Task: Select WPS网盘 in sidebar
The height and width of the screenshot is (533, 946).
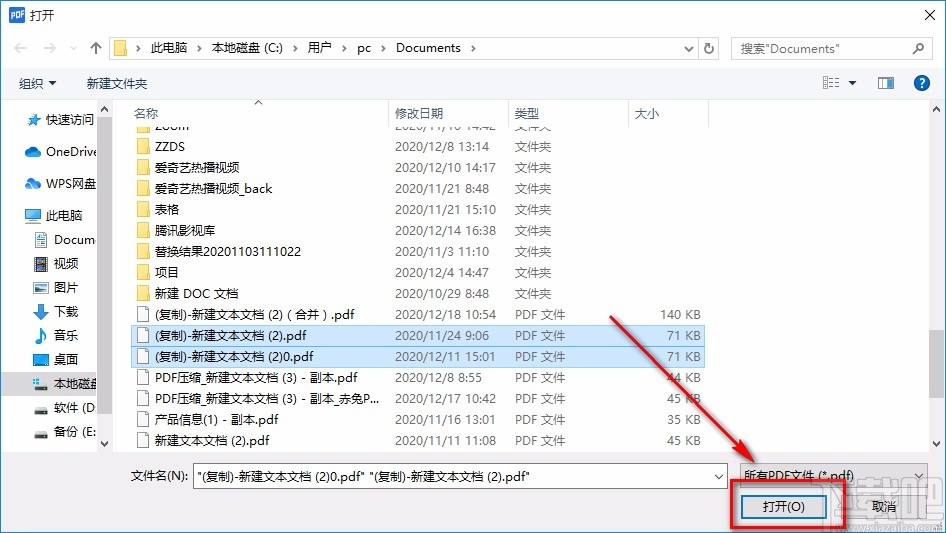Action: [60, 183]
